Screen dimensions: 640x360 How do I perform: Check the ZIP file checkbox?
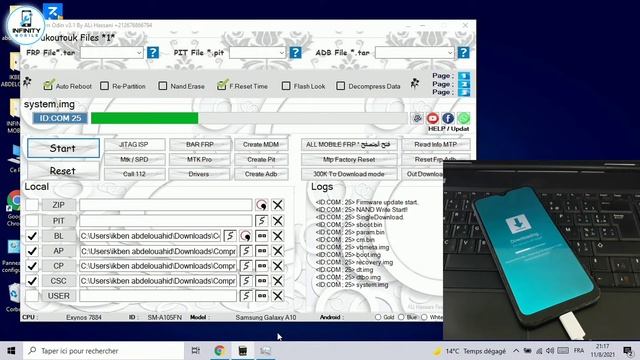click(x=32, y=205)
